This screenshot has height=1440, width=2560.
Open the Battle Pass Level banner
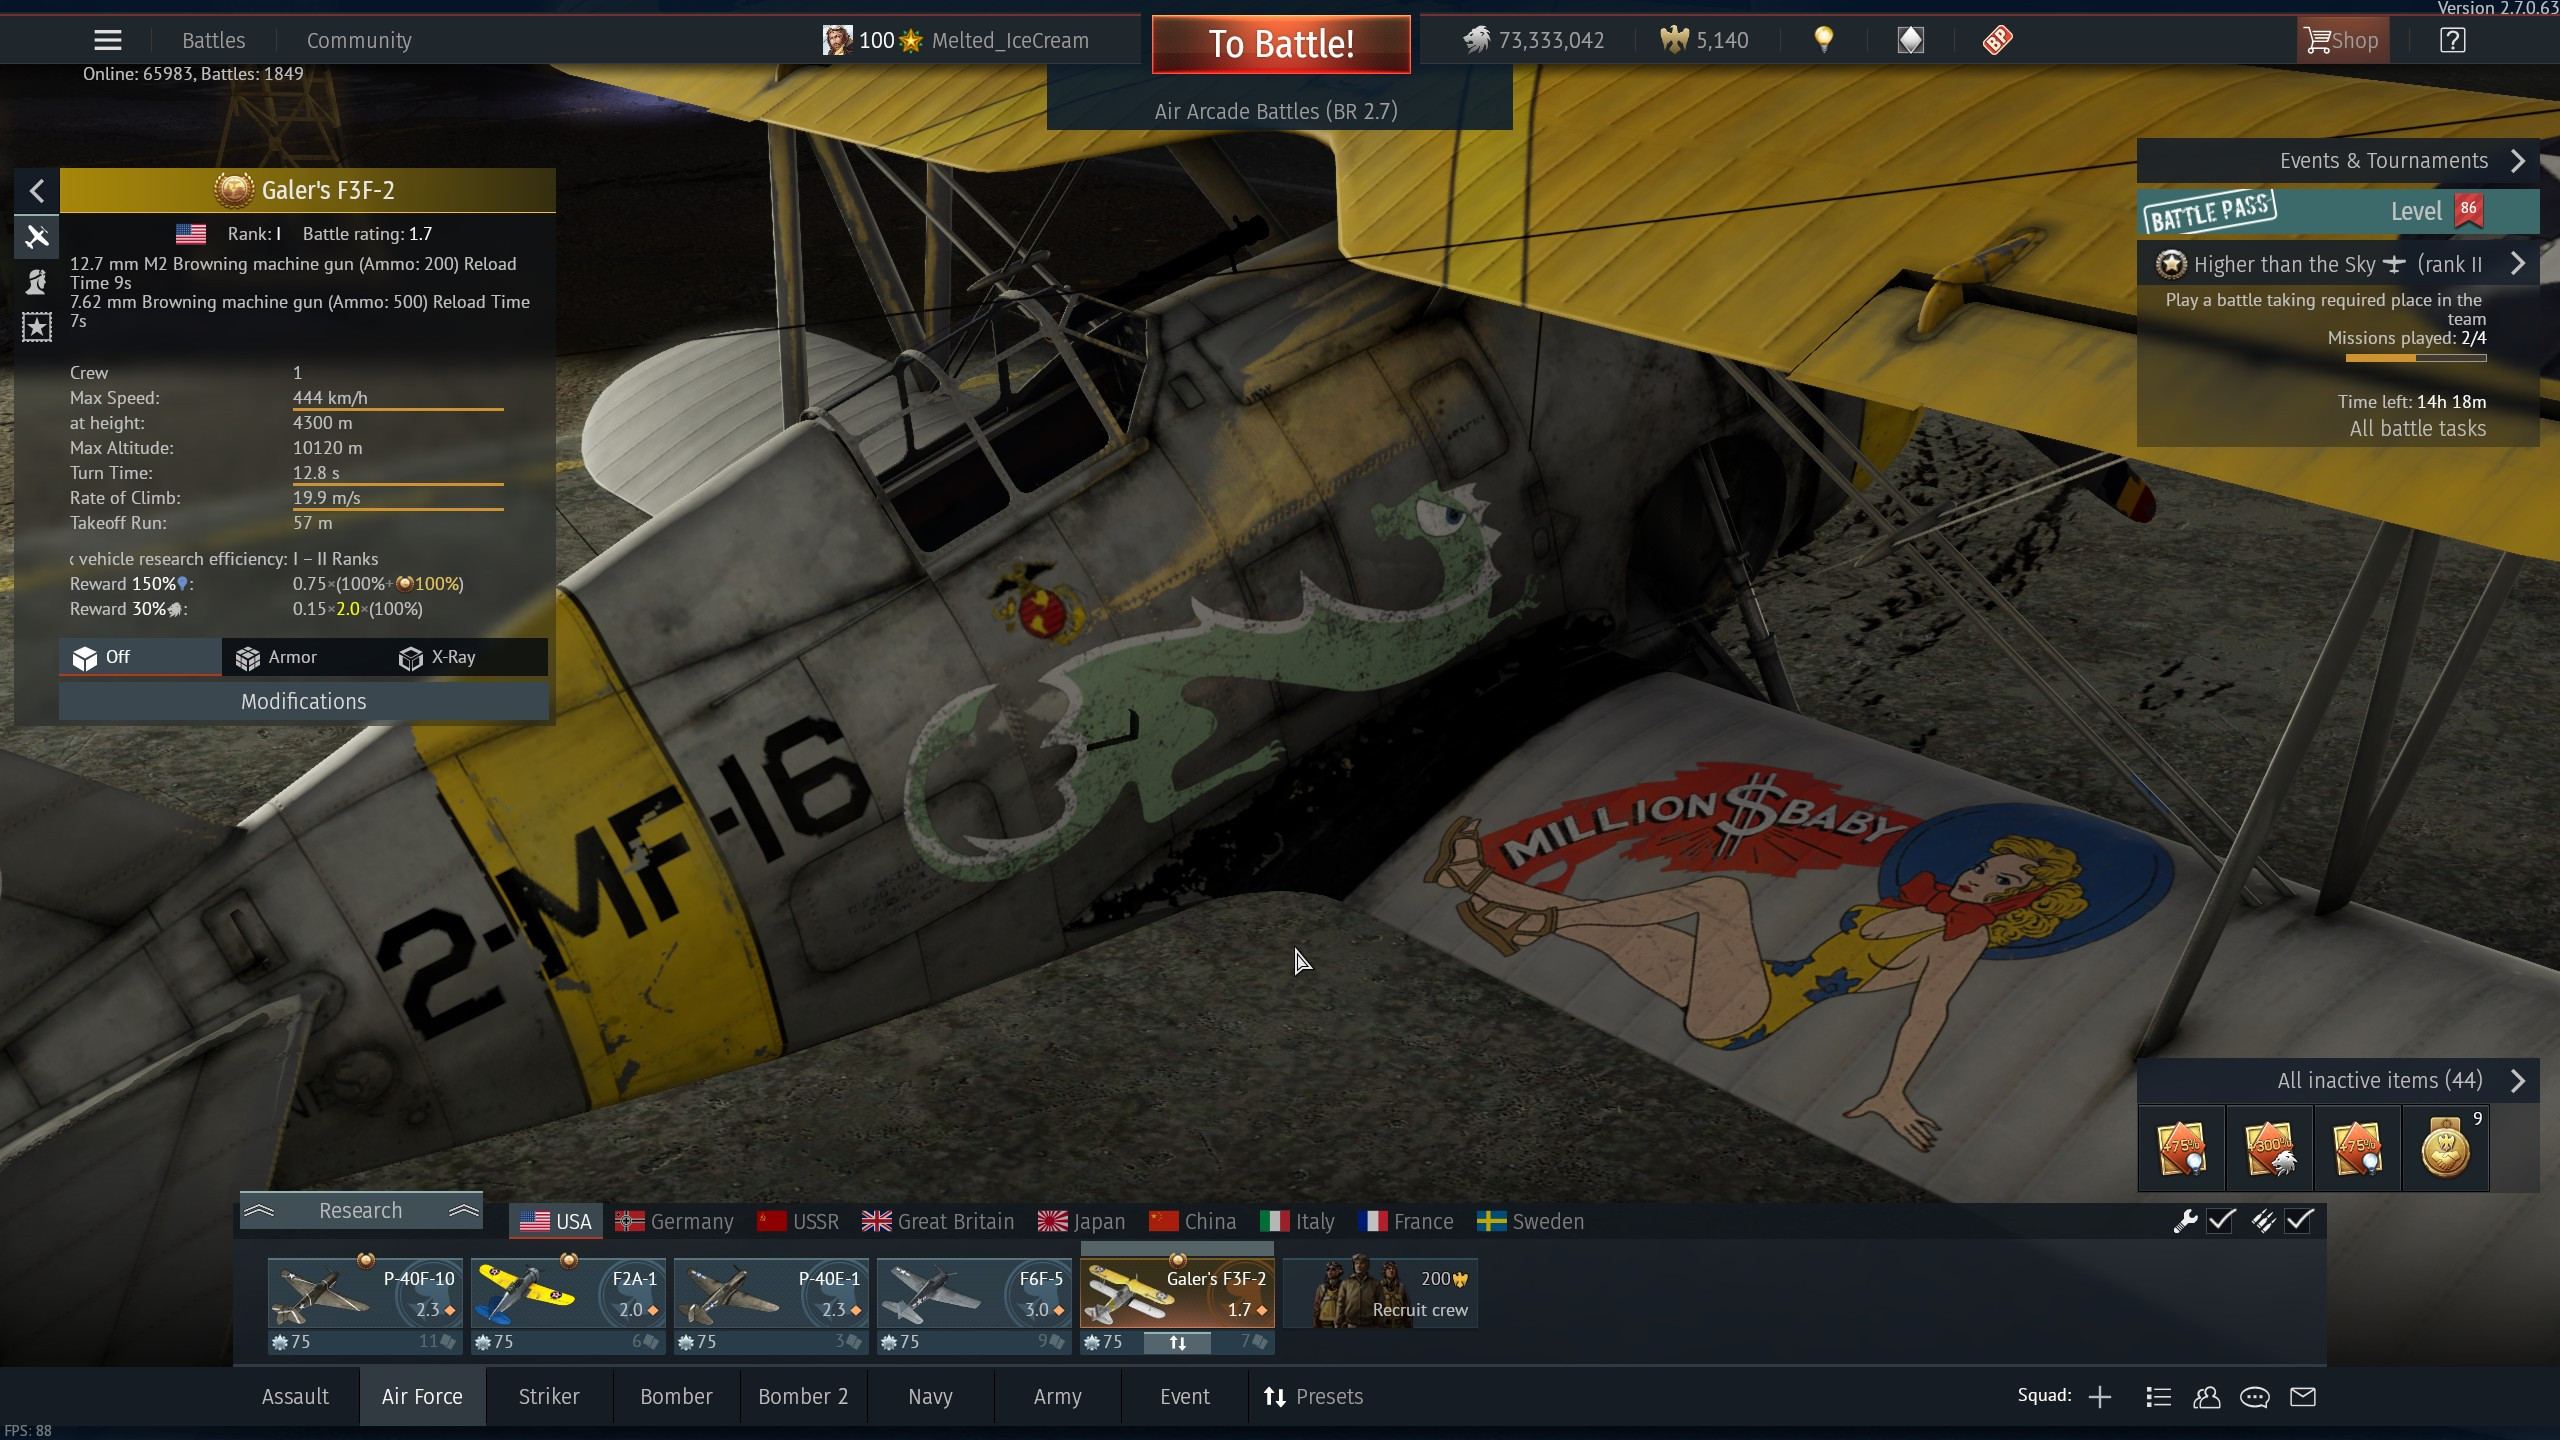pyautogui.click(x=2338, y=211)
